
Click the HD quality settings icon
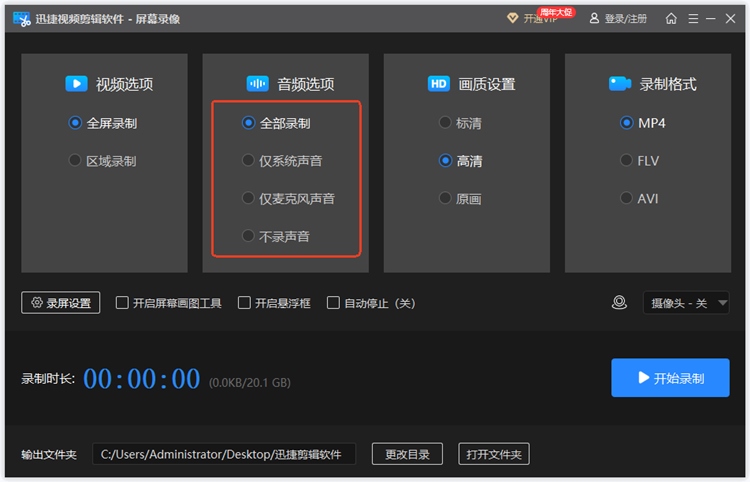[x=439, y=84]
